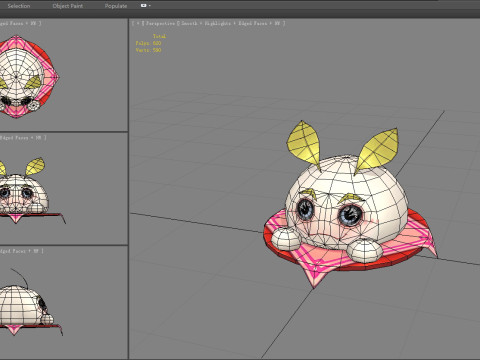Switch to the Object Paint tab
Viewport: 480px width, 360px height.
(68, 6)
